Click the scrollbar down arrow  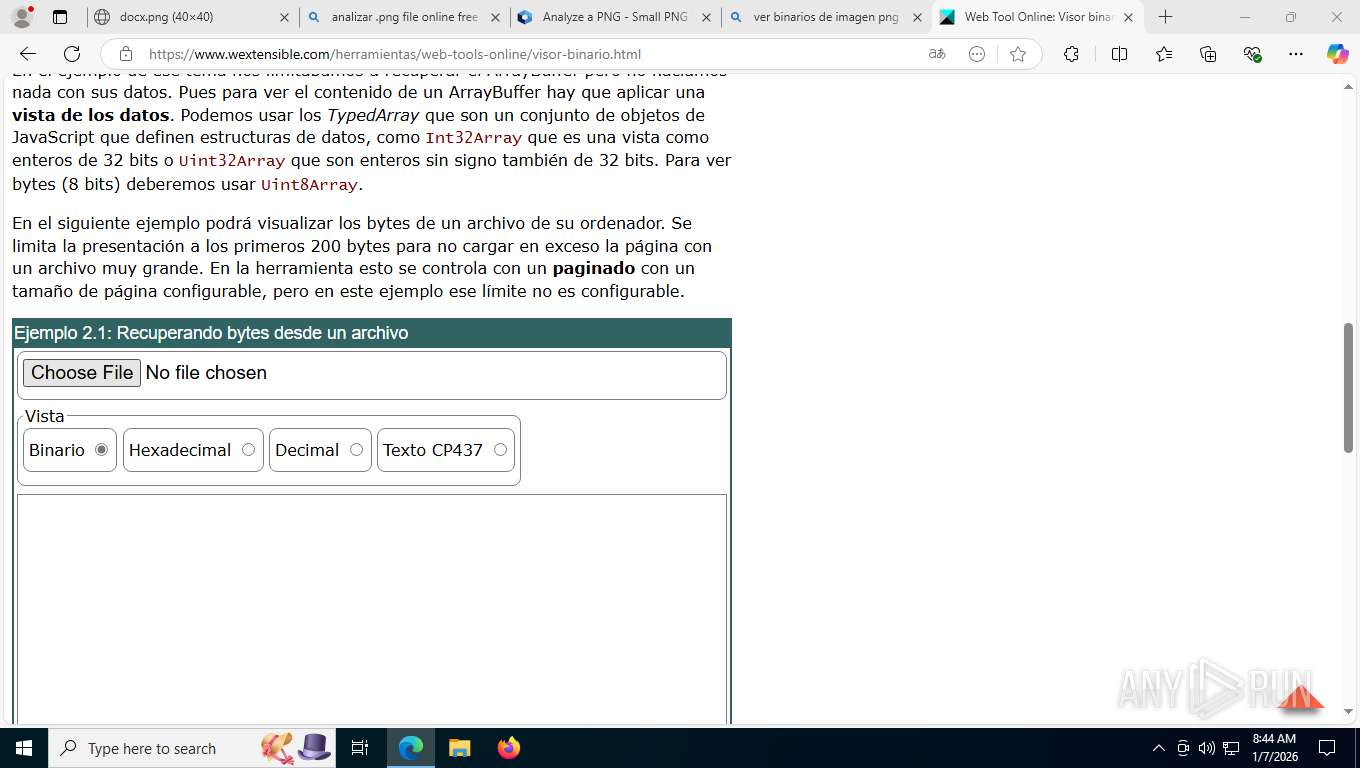(1348, 711)
